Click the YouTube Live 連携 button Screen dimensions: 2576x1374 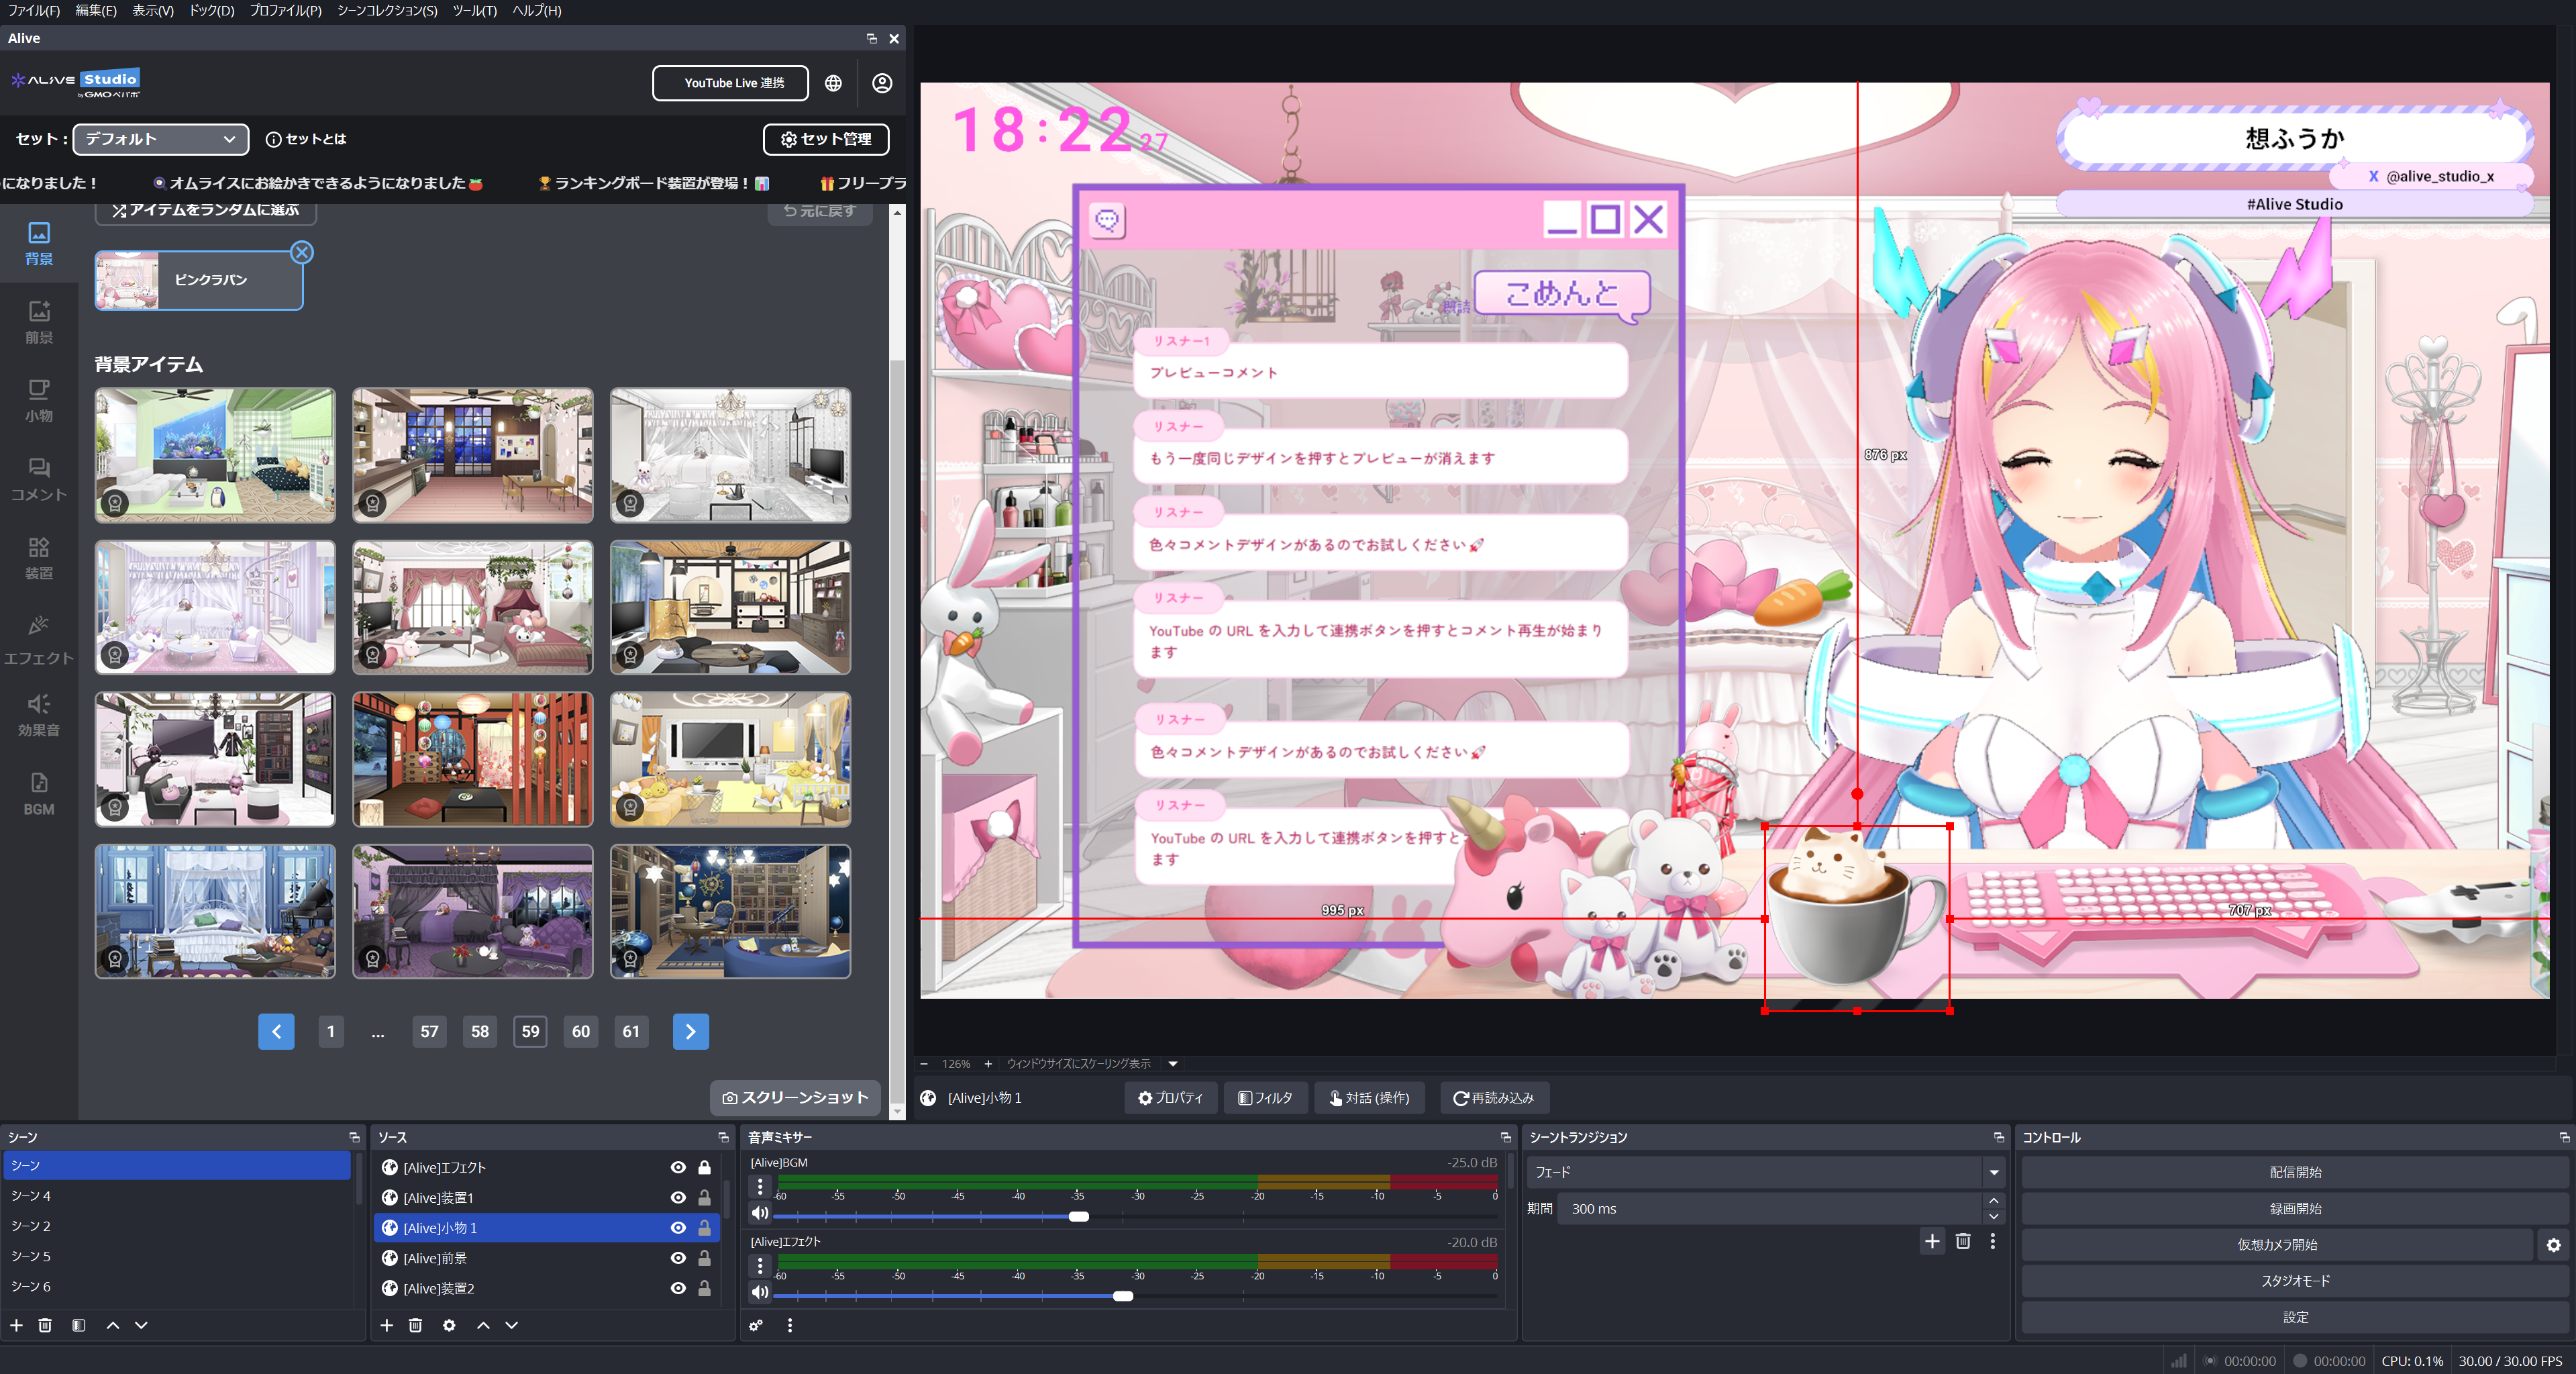tap(732, 83)
